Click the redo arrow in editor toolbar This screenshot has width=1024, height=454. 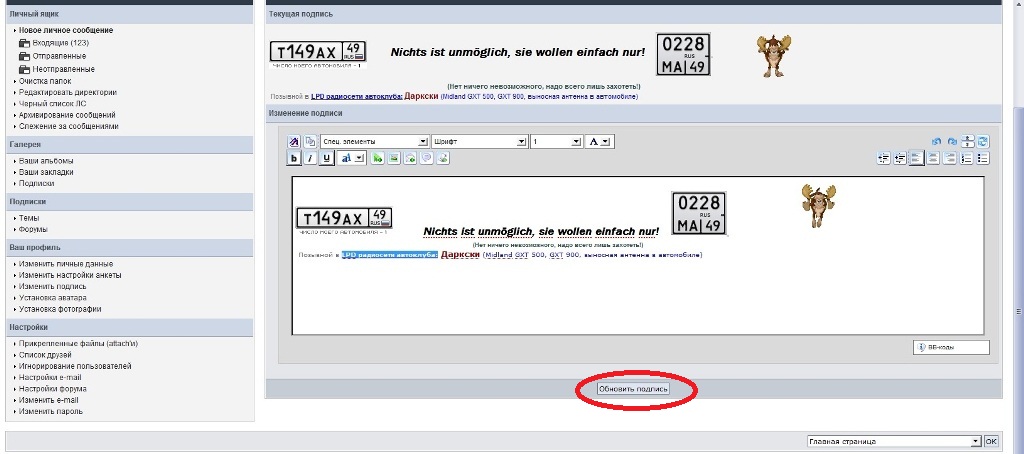coord(952,142)
